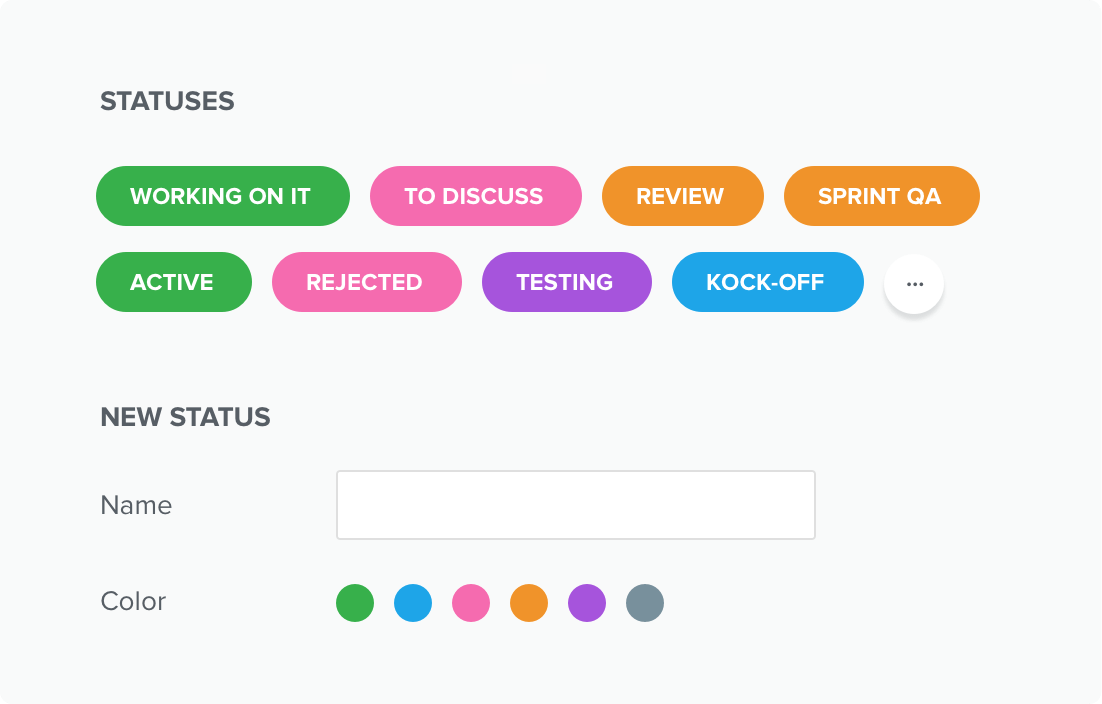Focus the new status Name field
Viewport: 1102px width, 704px height.
coord(576,505)
